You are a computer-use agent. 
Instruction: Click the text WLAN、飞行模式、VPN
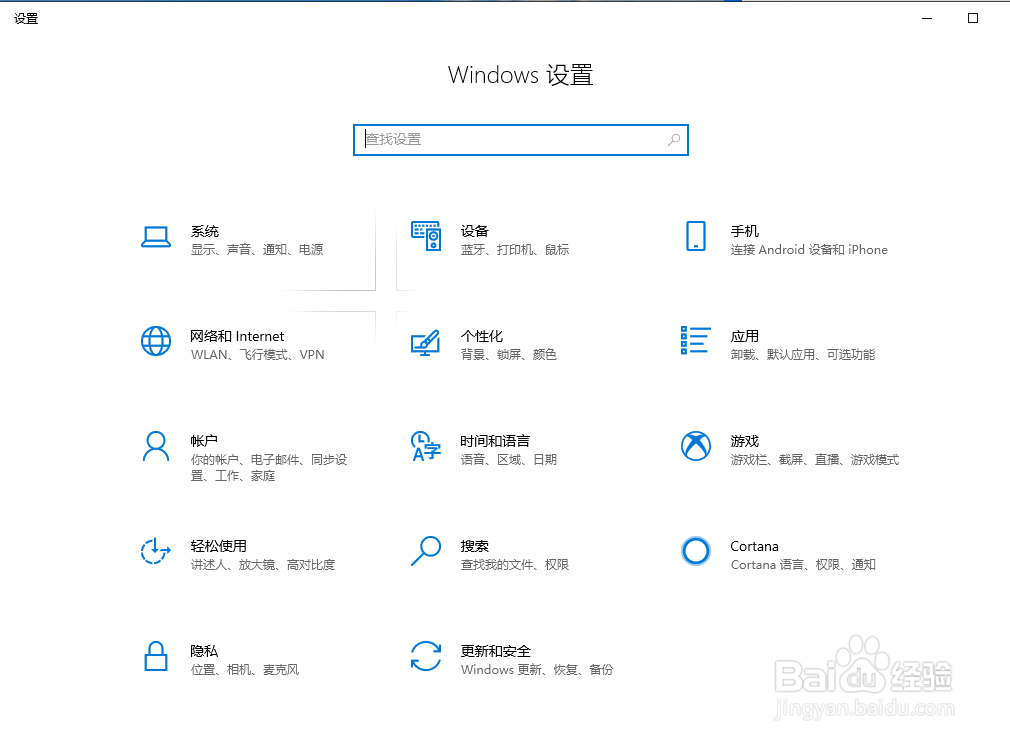click(258, 354)
